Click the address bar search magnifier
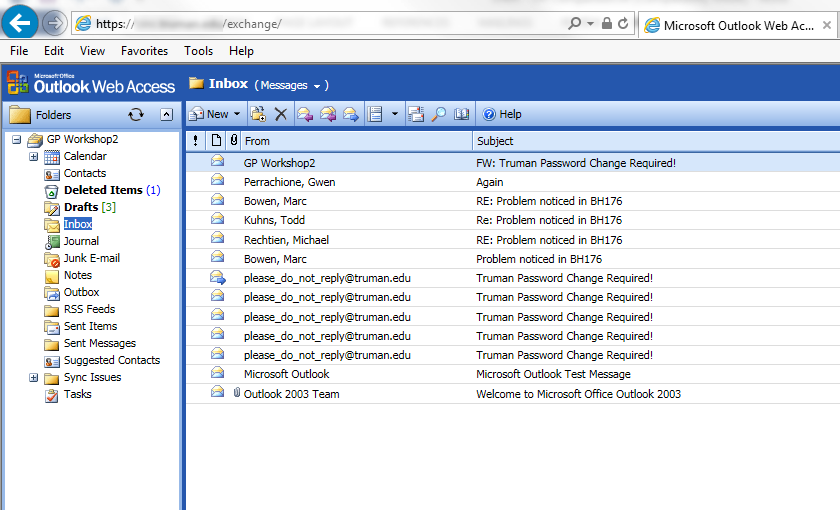 (574, 23)
